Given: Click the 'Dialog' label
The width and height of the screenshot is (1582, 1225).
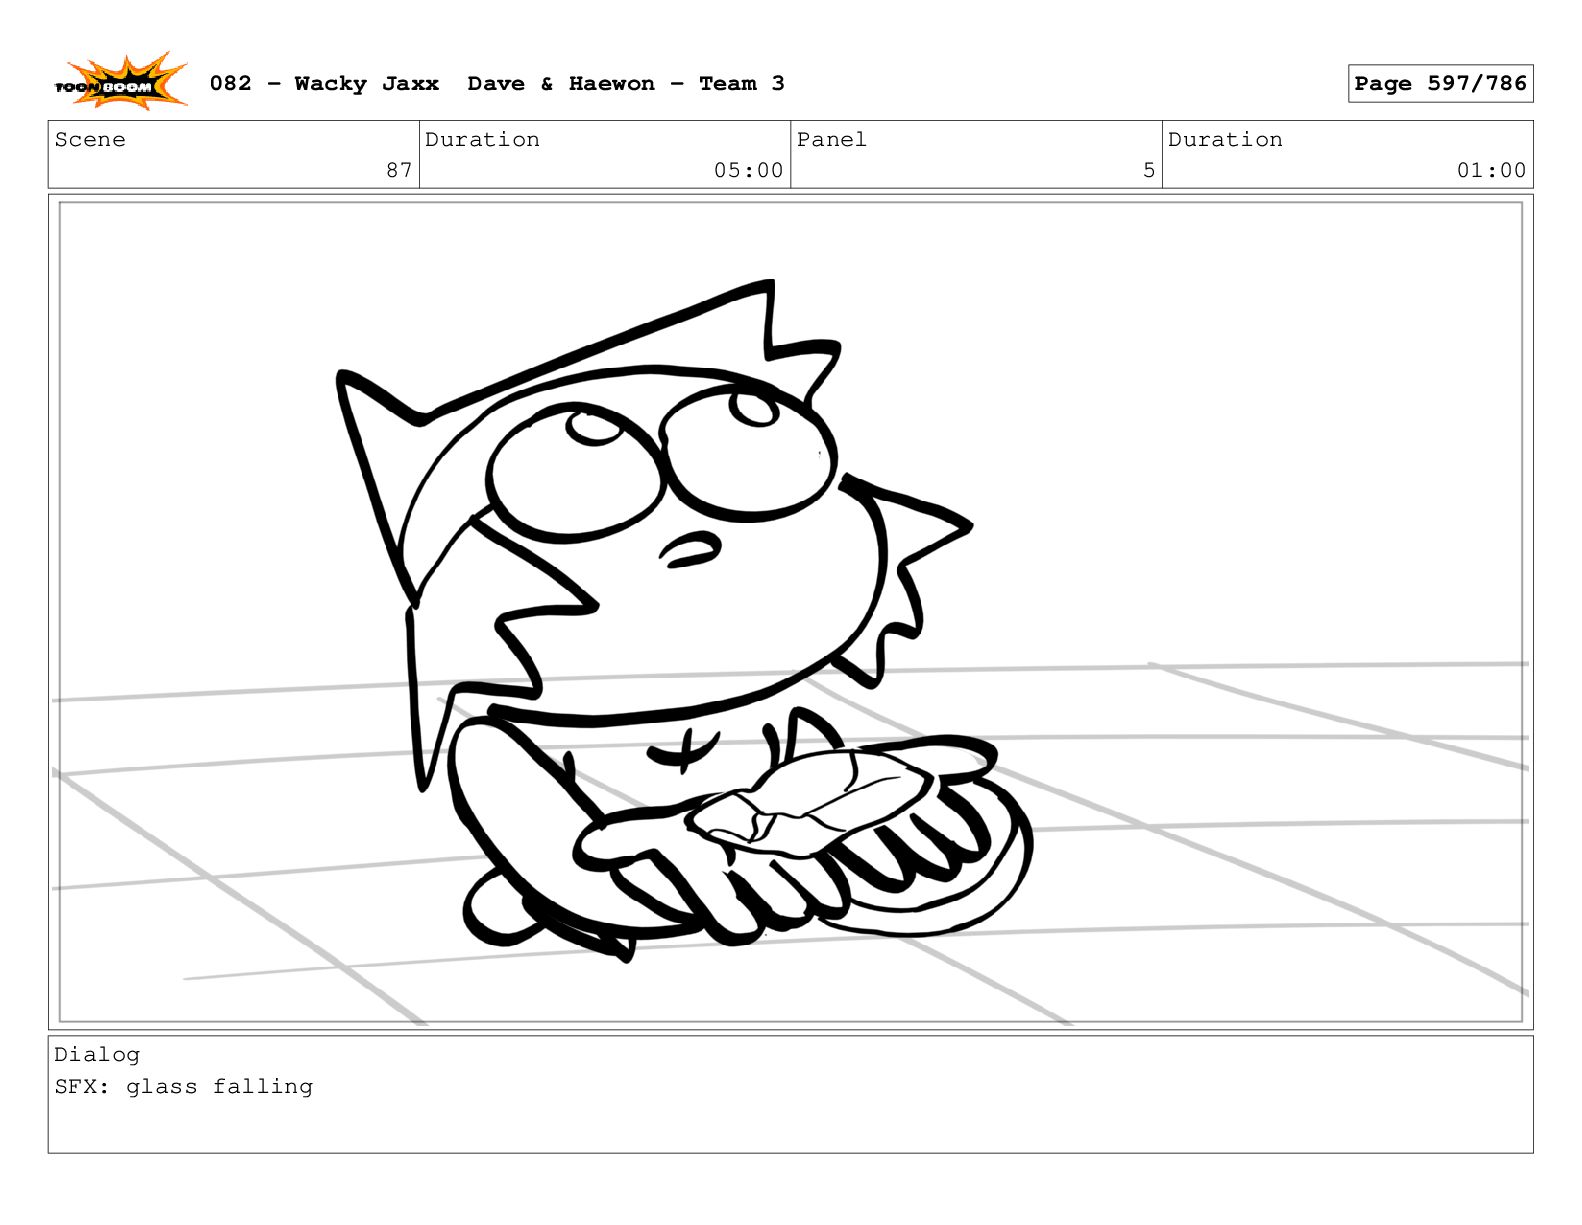Looking at the screenshot, I should click(x=97, y=1055).
